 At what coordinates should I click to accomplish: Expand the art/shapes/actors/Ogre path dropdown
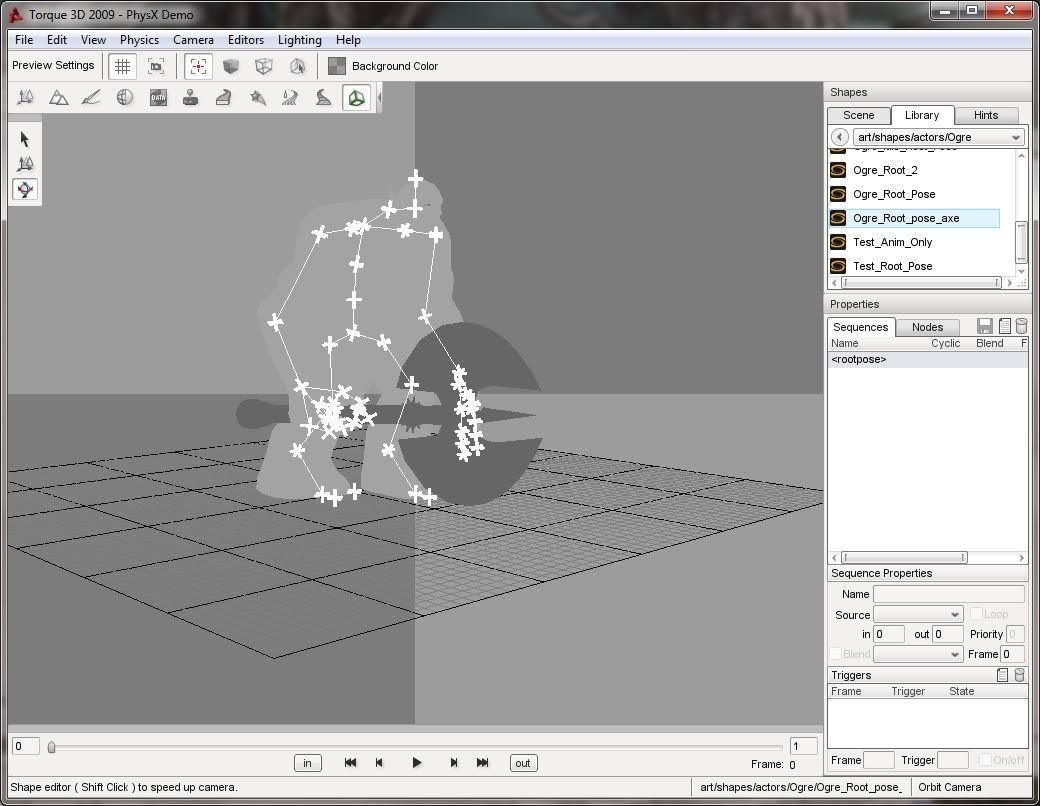click(1016, 137)
